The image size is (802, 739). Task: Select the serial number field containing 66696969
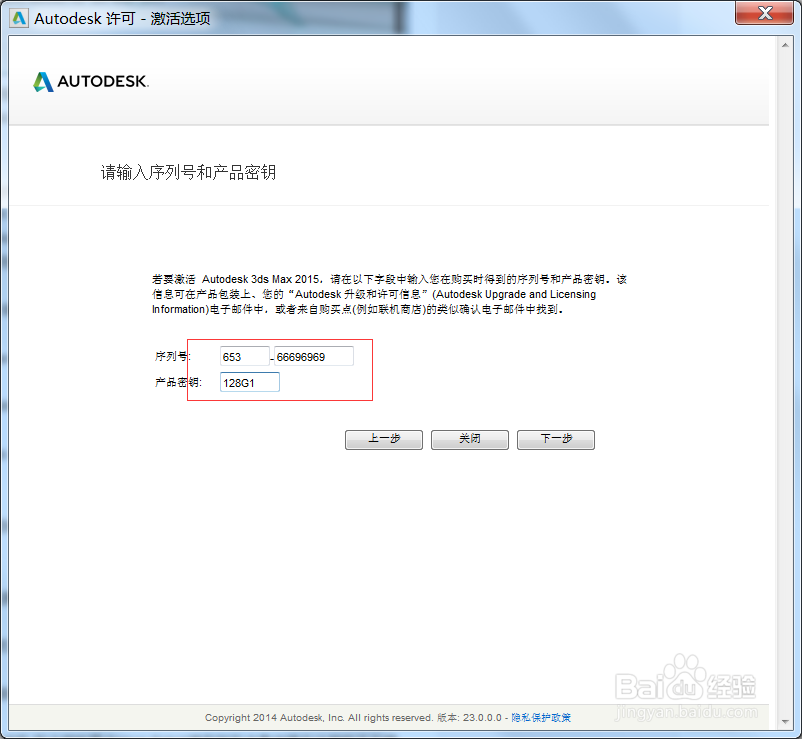313,355
